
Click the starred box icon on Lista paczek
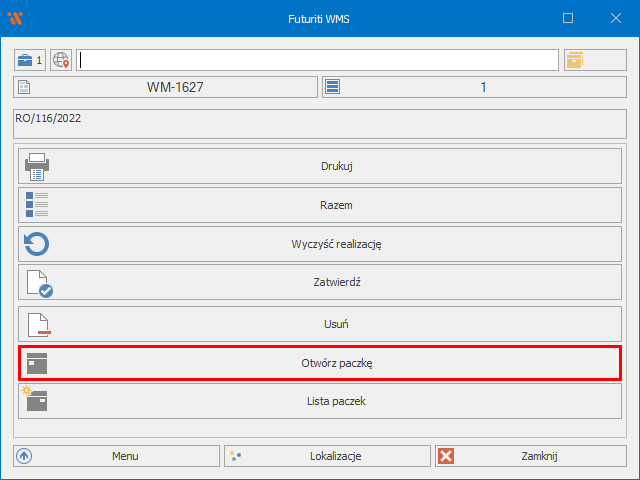coord(36,401)
